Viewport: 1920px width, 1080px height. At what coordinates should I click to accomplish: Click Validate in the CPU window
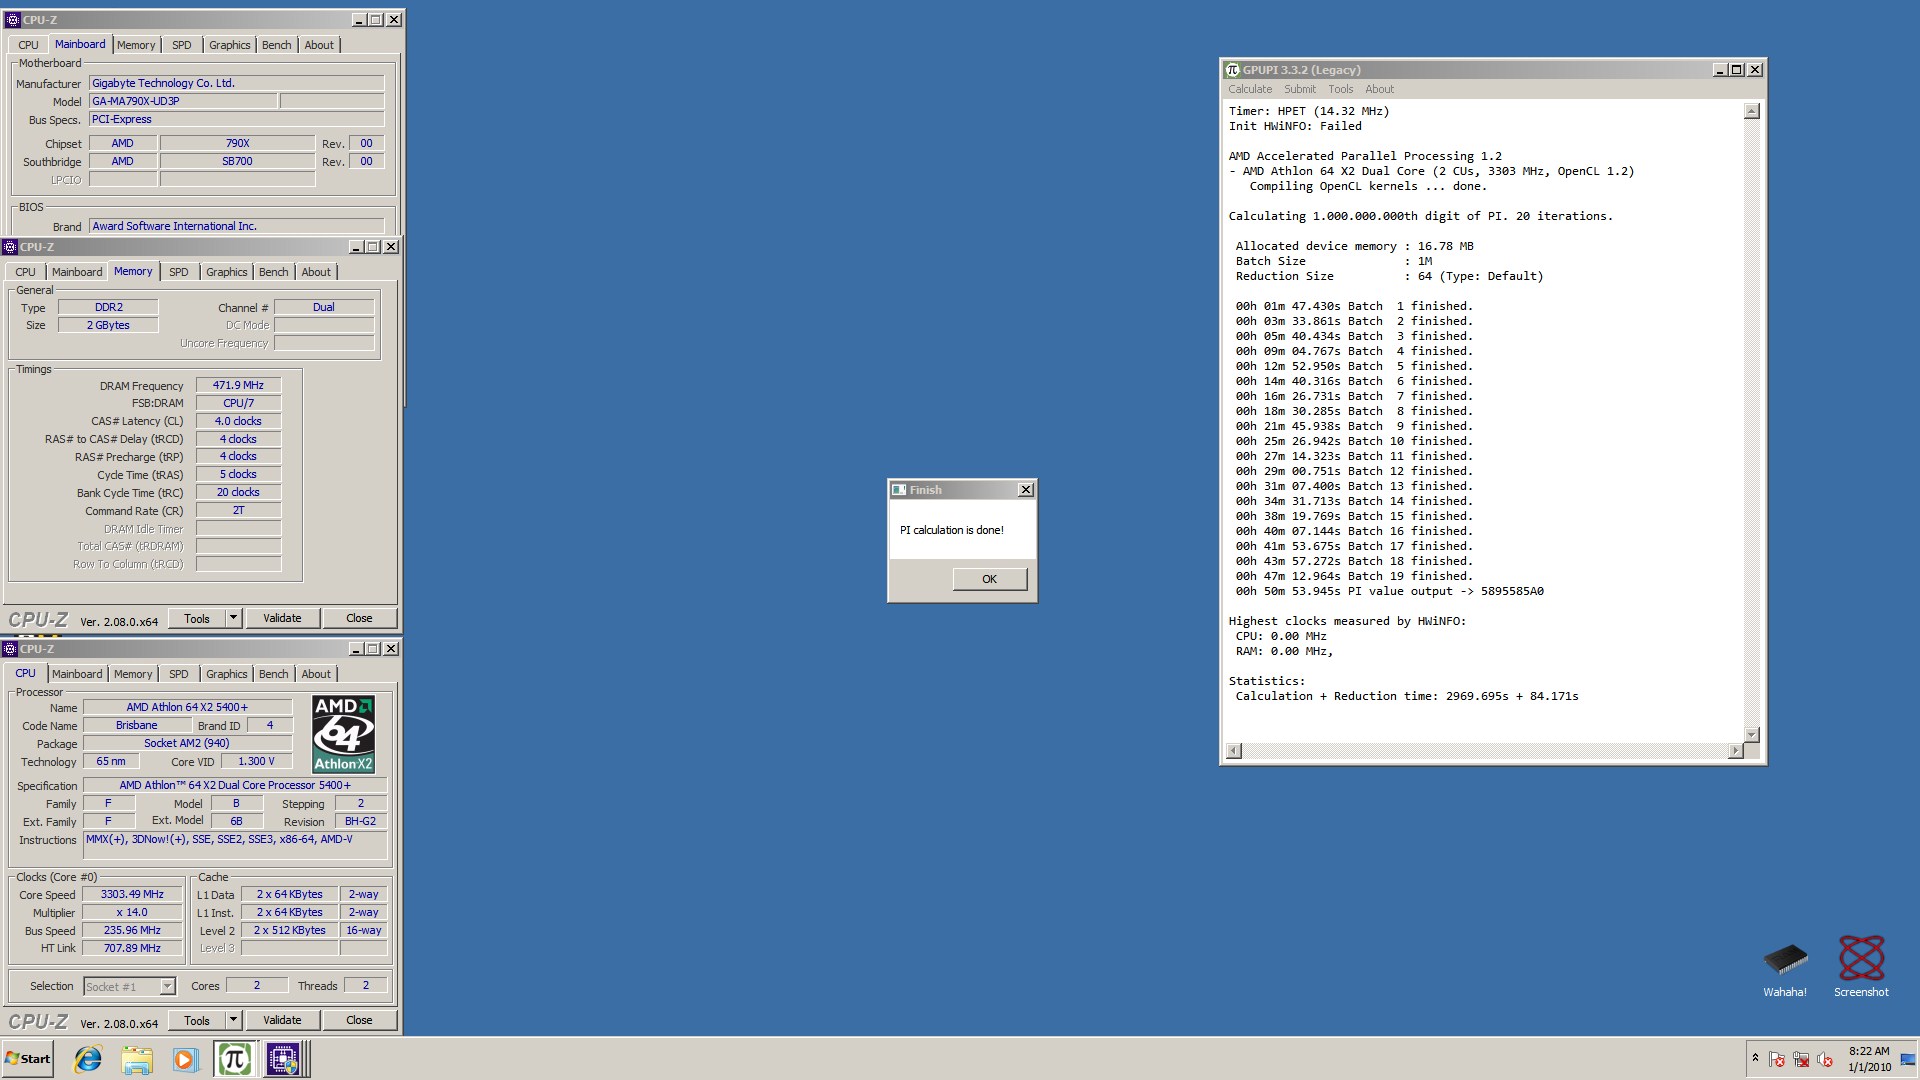[x=282, y=1020]
